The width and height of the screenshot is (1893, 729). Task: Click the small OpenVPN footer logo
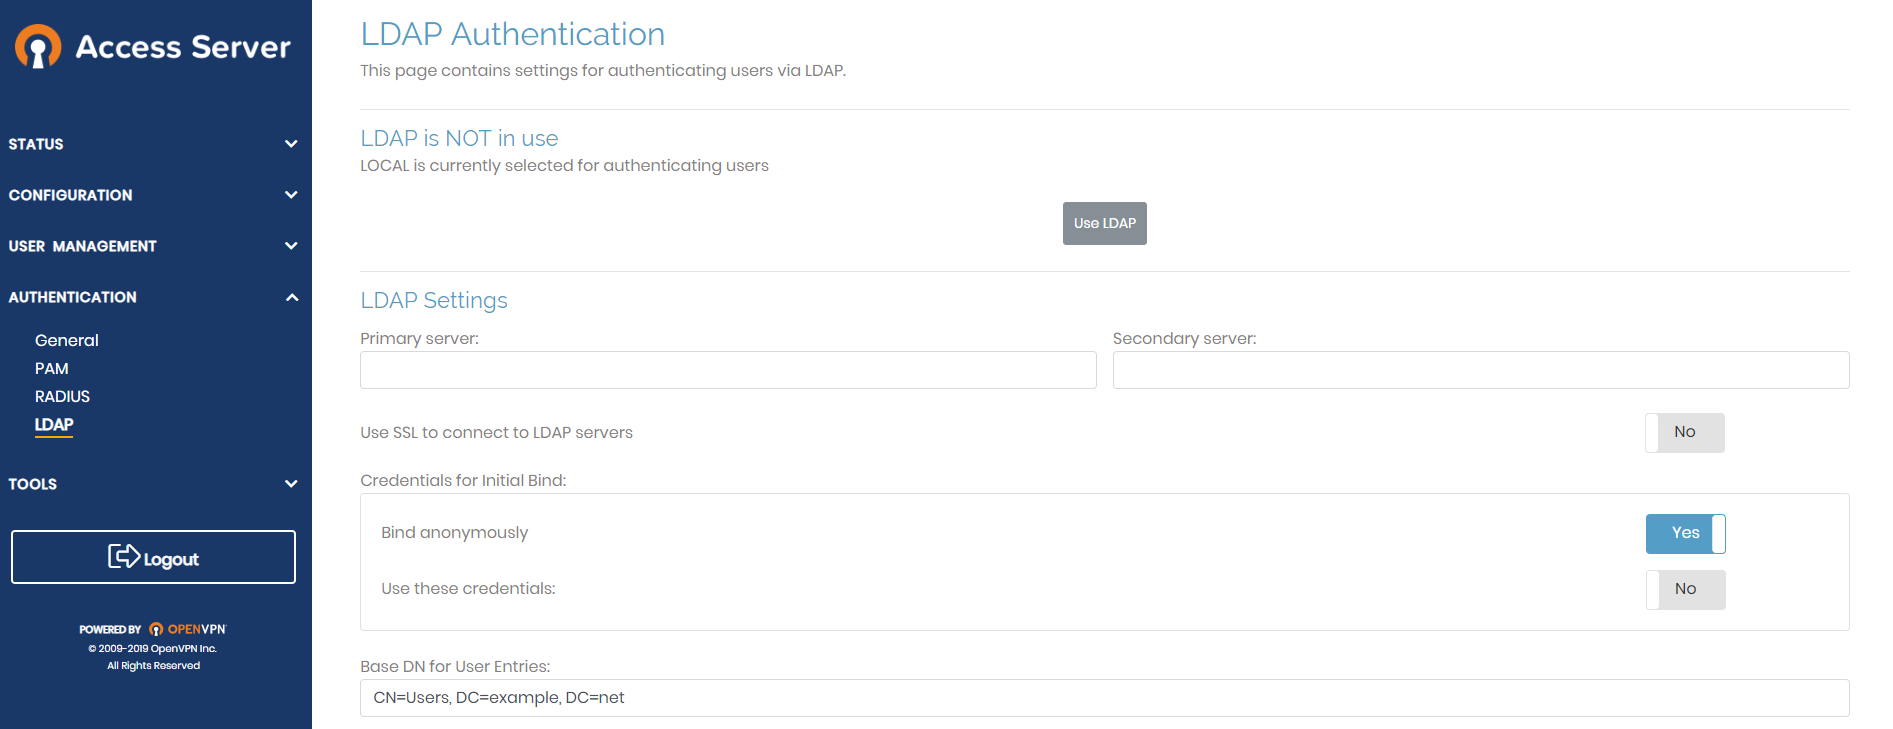[156, 629]
